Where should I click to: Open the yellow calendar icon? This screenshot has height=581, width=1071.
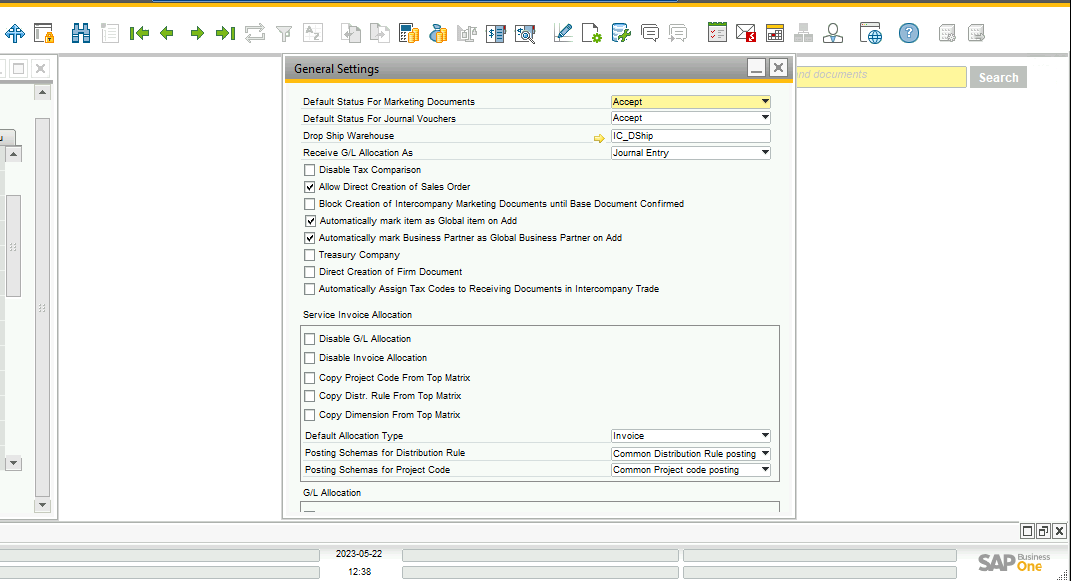(775, 33)
